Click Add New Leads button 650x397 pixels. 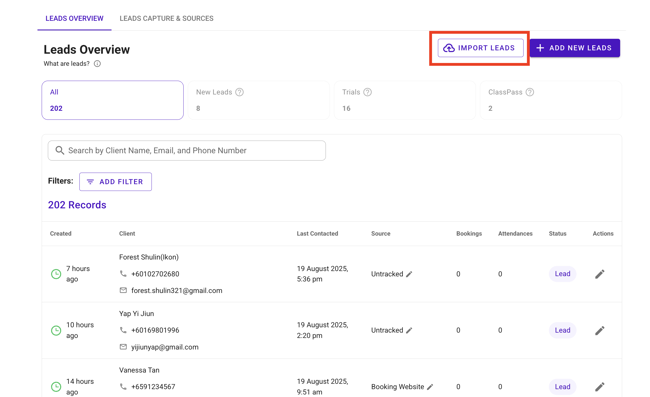(575, 48)
